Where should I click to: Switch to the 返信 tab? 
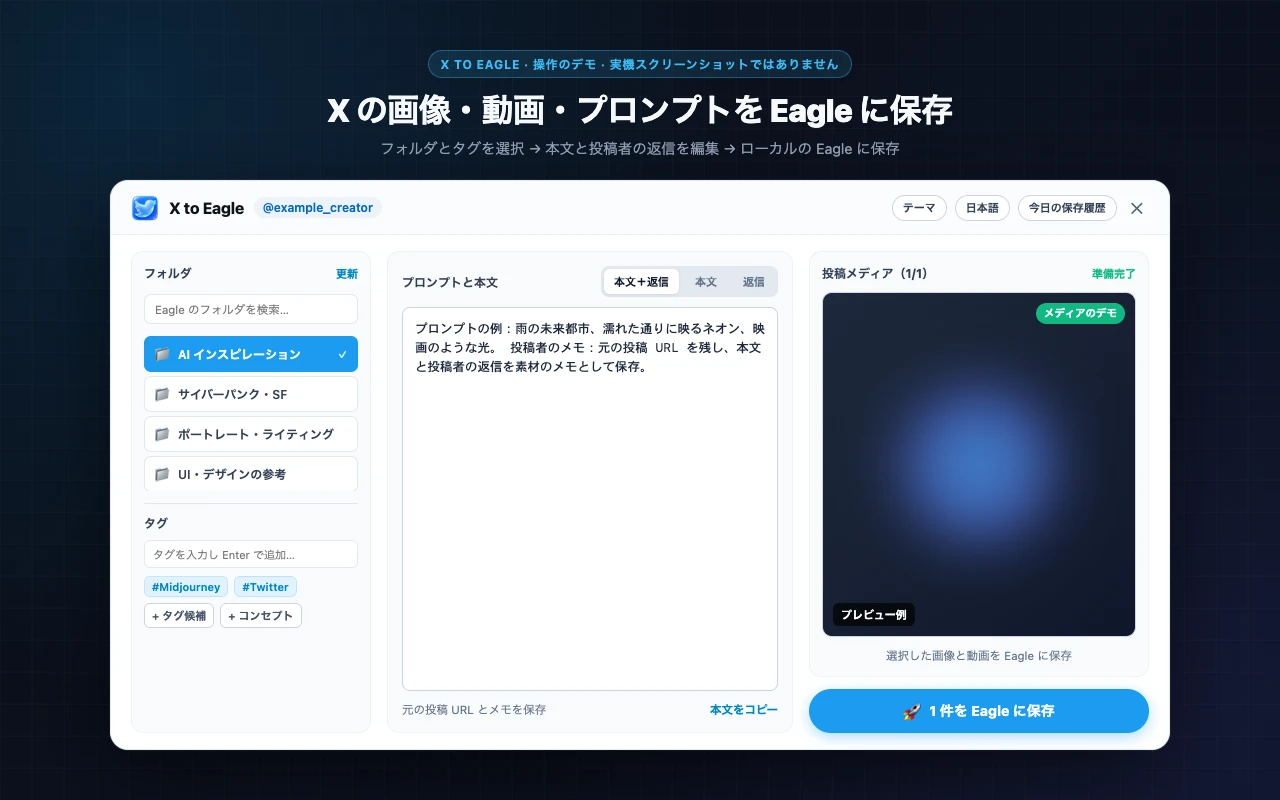pyautogui.click(x=754, y=282)
